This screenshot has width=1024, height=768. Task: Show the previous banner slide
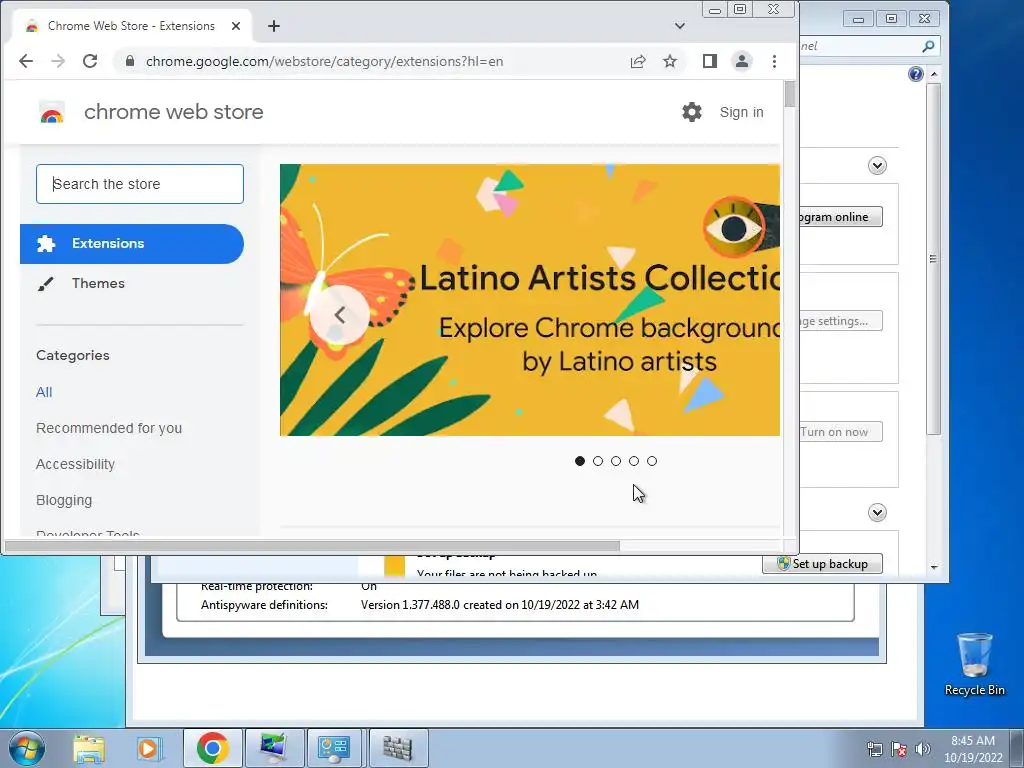click(340, 315)
